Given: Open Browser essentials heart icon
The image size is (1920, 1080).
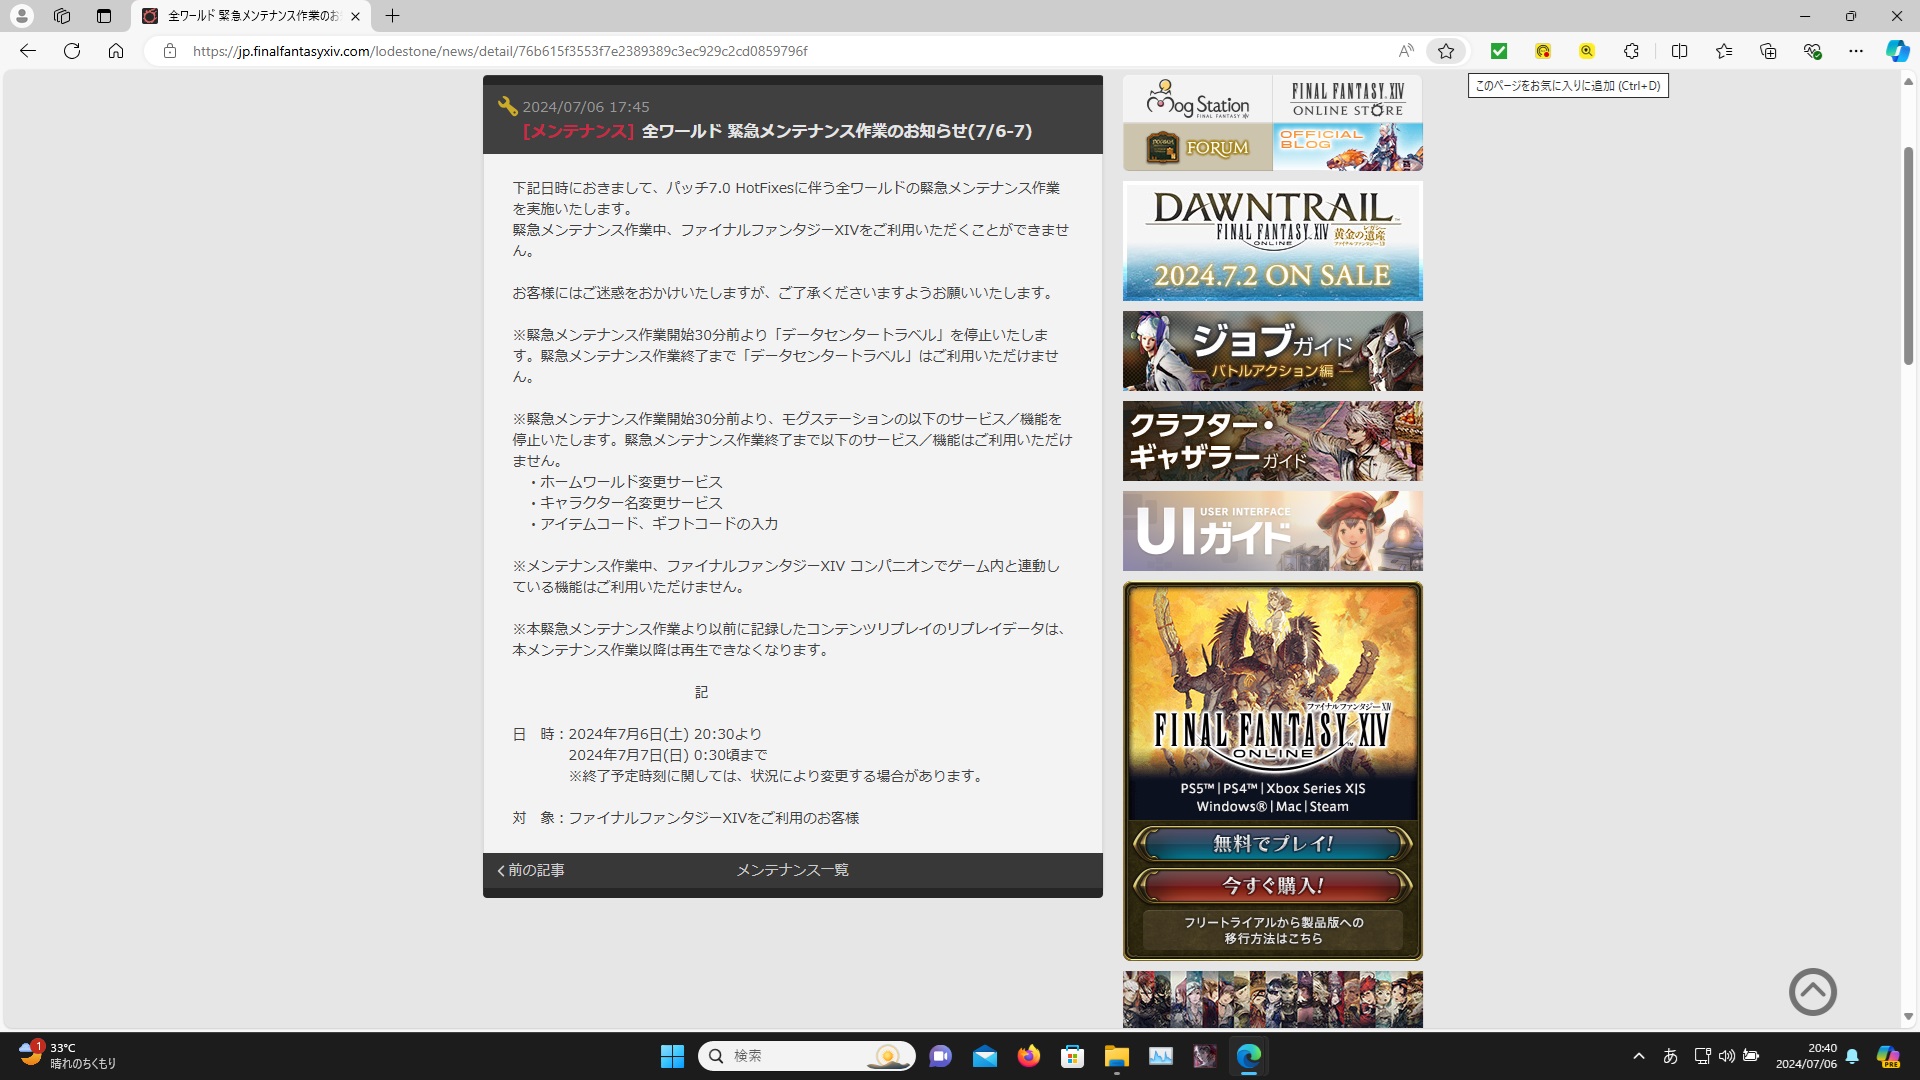Looking at the screenshot, I should [x=1813, y=51].
